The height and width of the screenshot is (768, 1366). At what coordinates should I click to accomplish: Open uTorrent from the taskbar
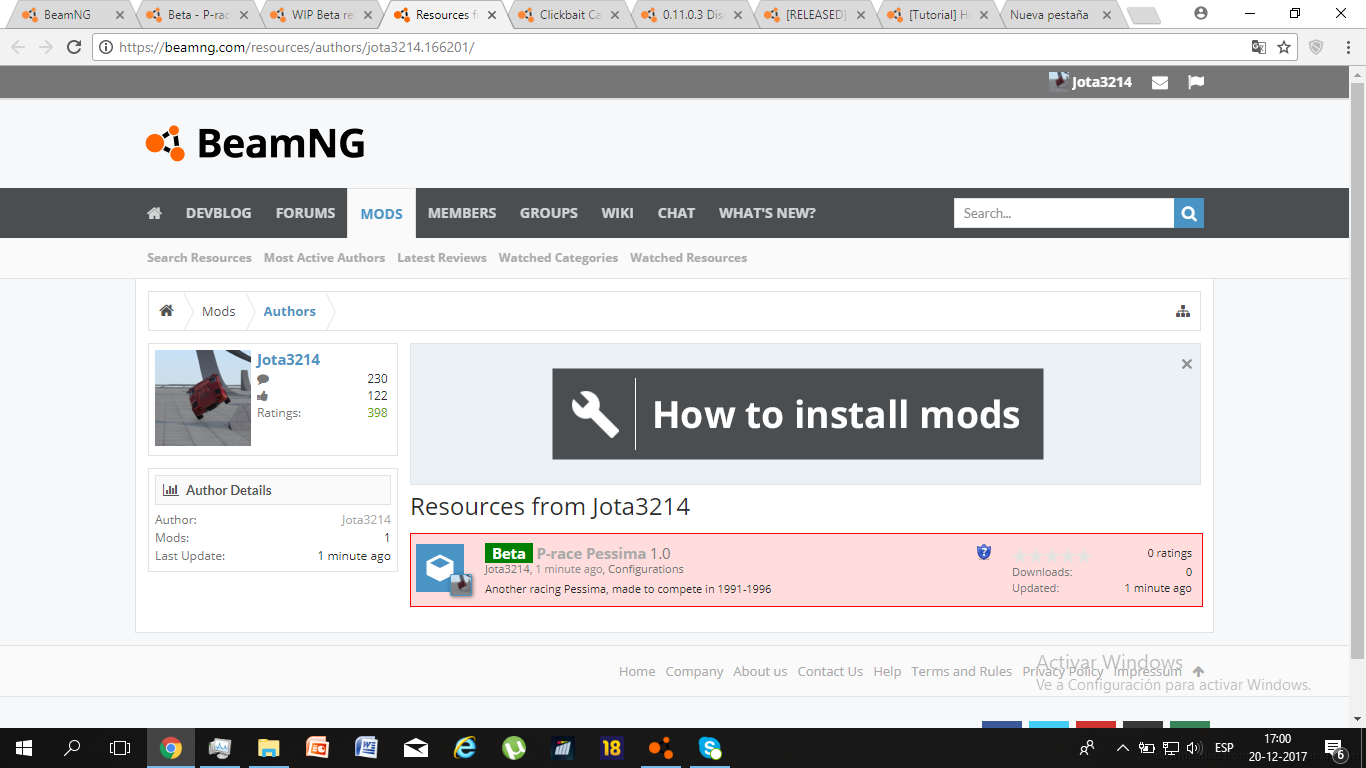(514, 748)
